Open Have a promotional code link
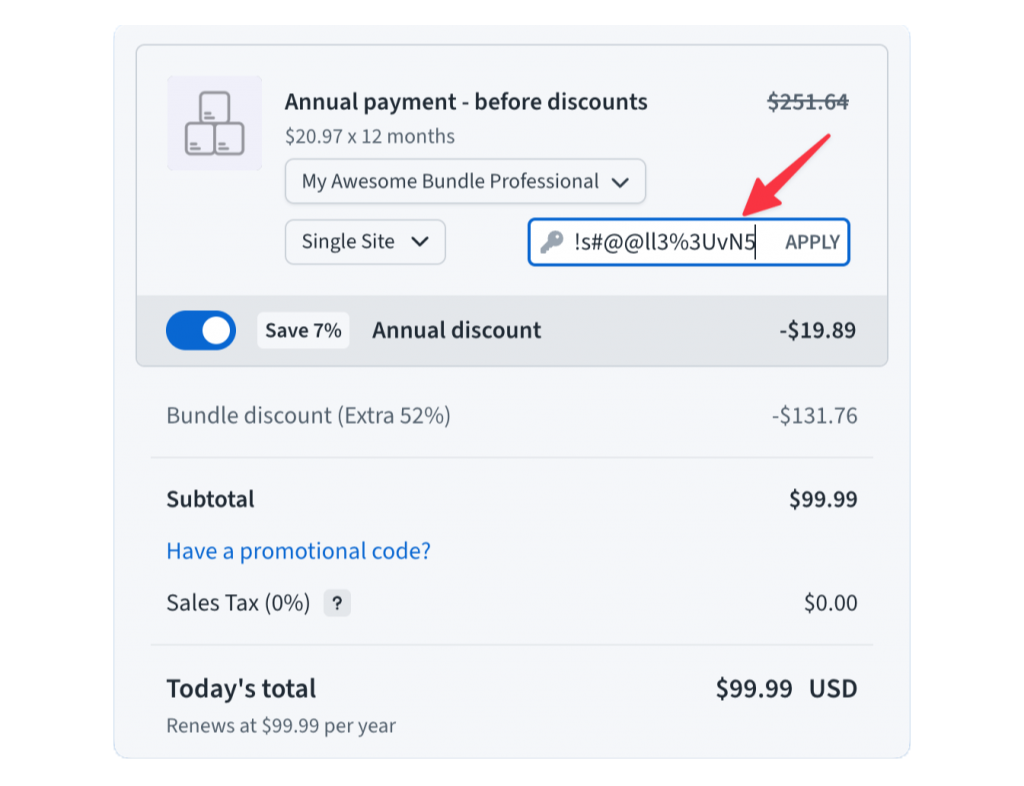This screenshot has width=1024, height=786. tap(298, 551)
